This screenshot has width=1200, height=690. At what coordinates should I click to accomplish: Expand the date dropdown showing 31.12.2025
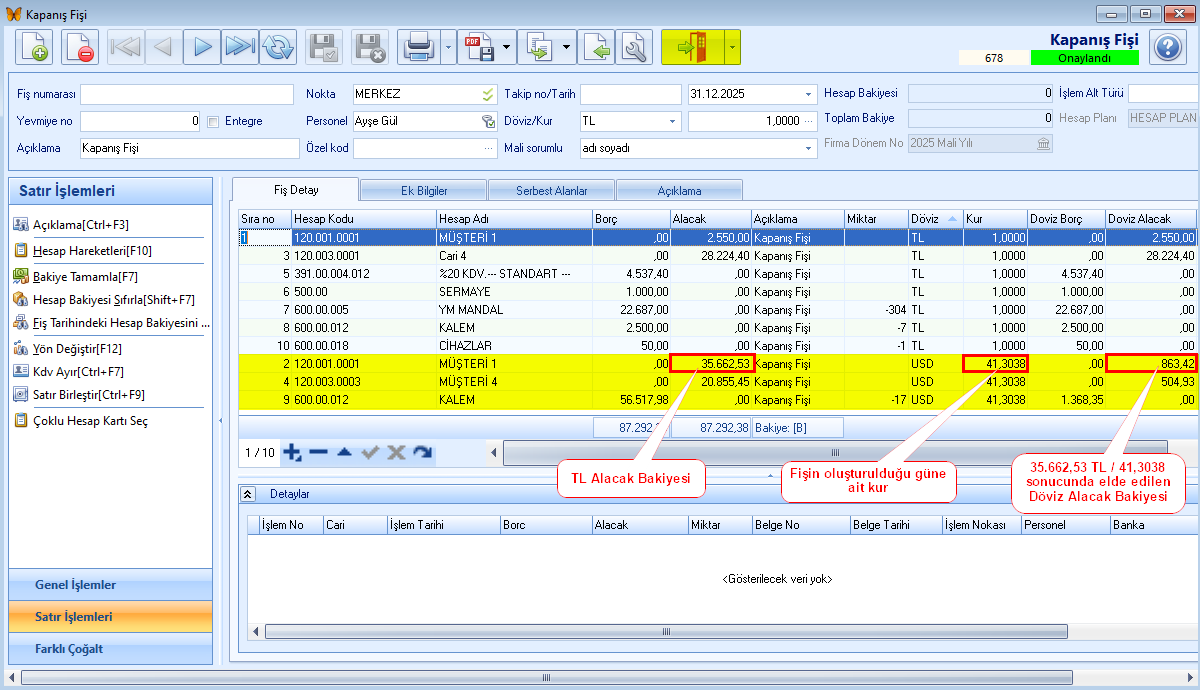(x=808, y=95)
